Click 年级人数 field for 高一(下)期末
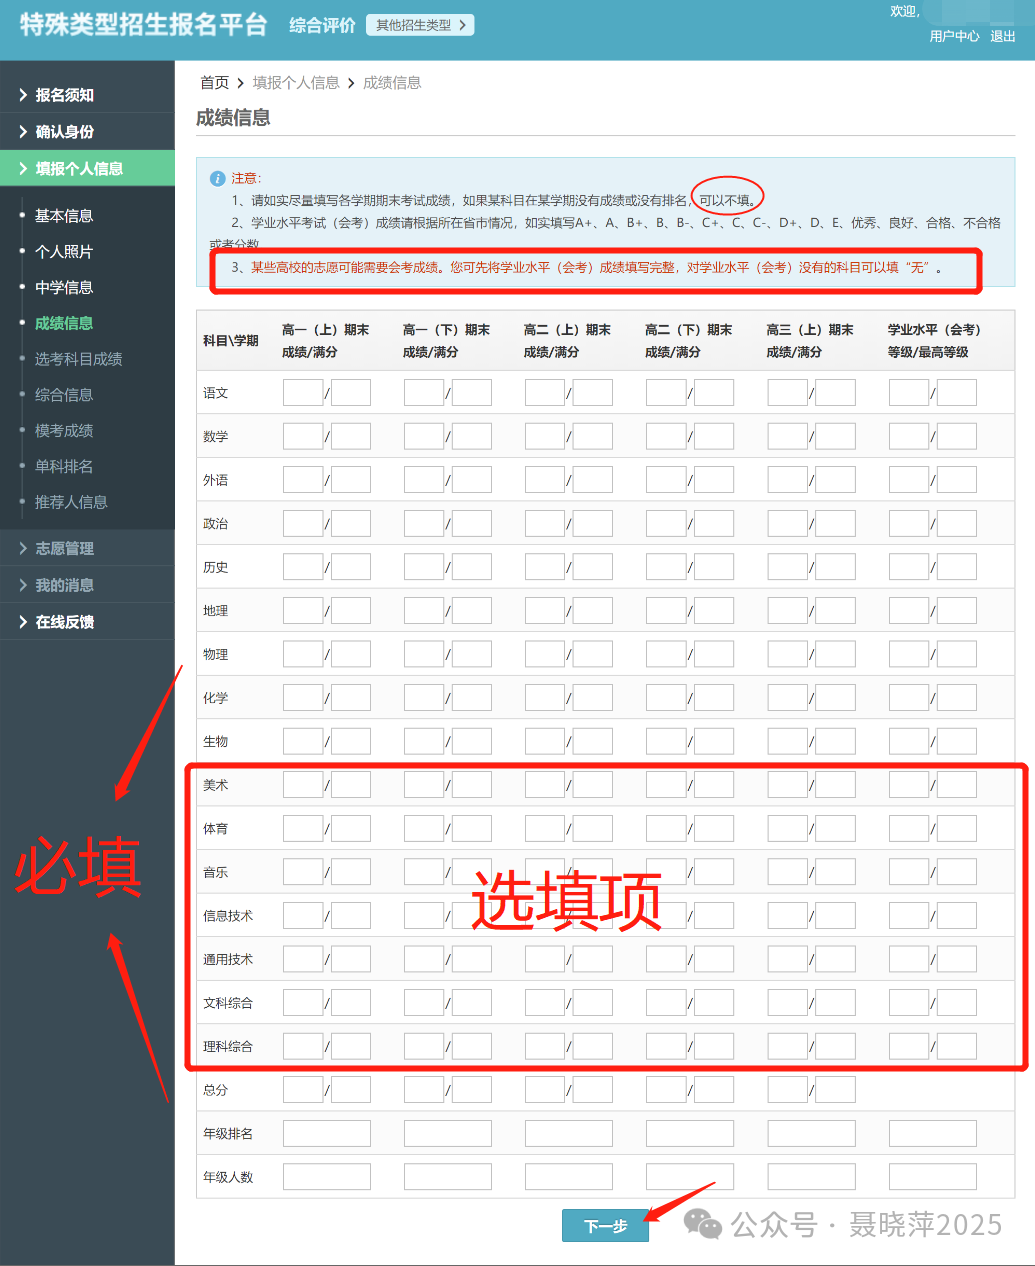This screenshot has height=1266, width=1035. pos(448,1176)
